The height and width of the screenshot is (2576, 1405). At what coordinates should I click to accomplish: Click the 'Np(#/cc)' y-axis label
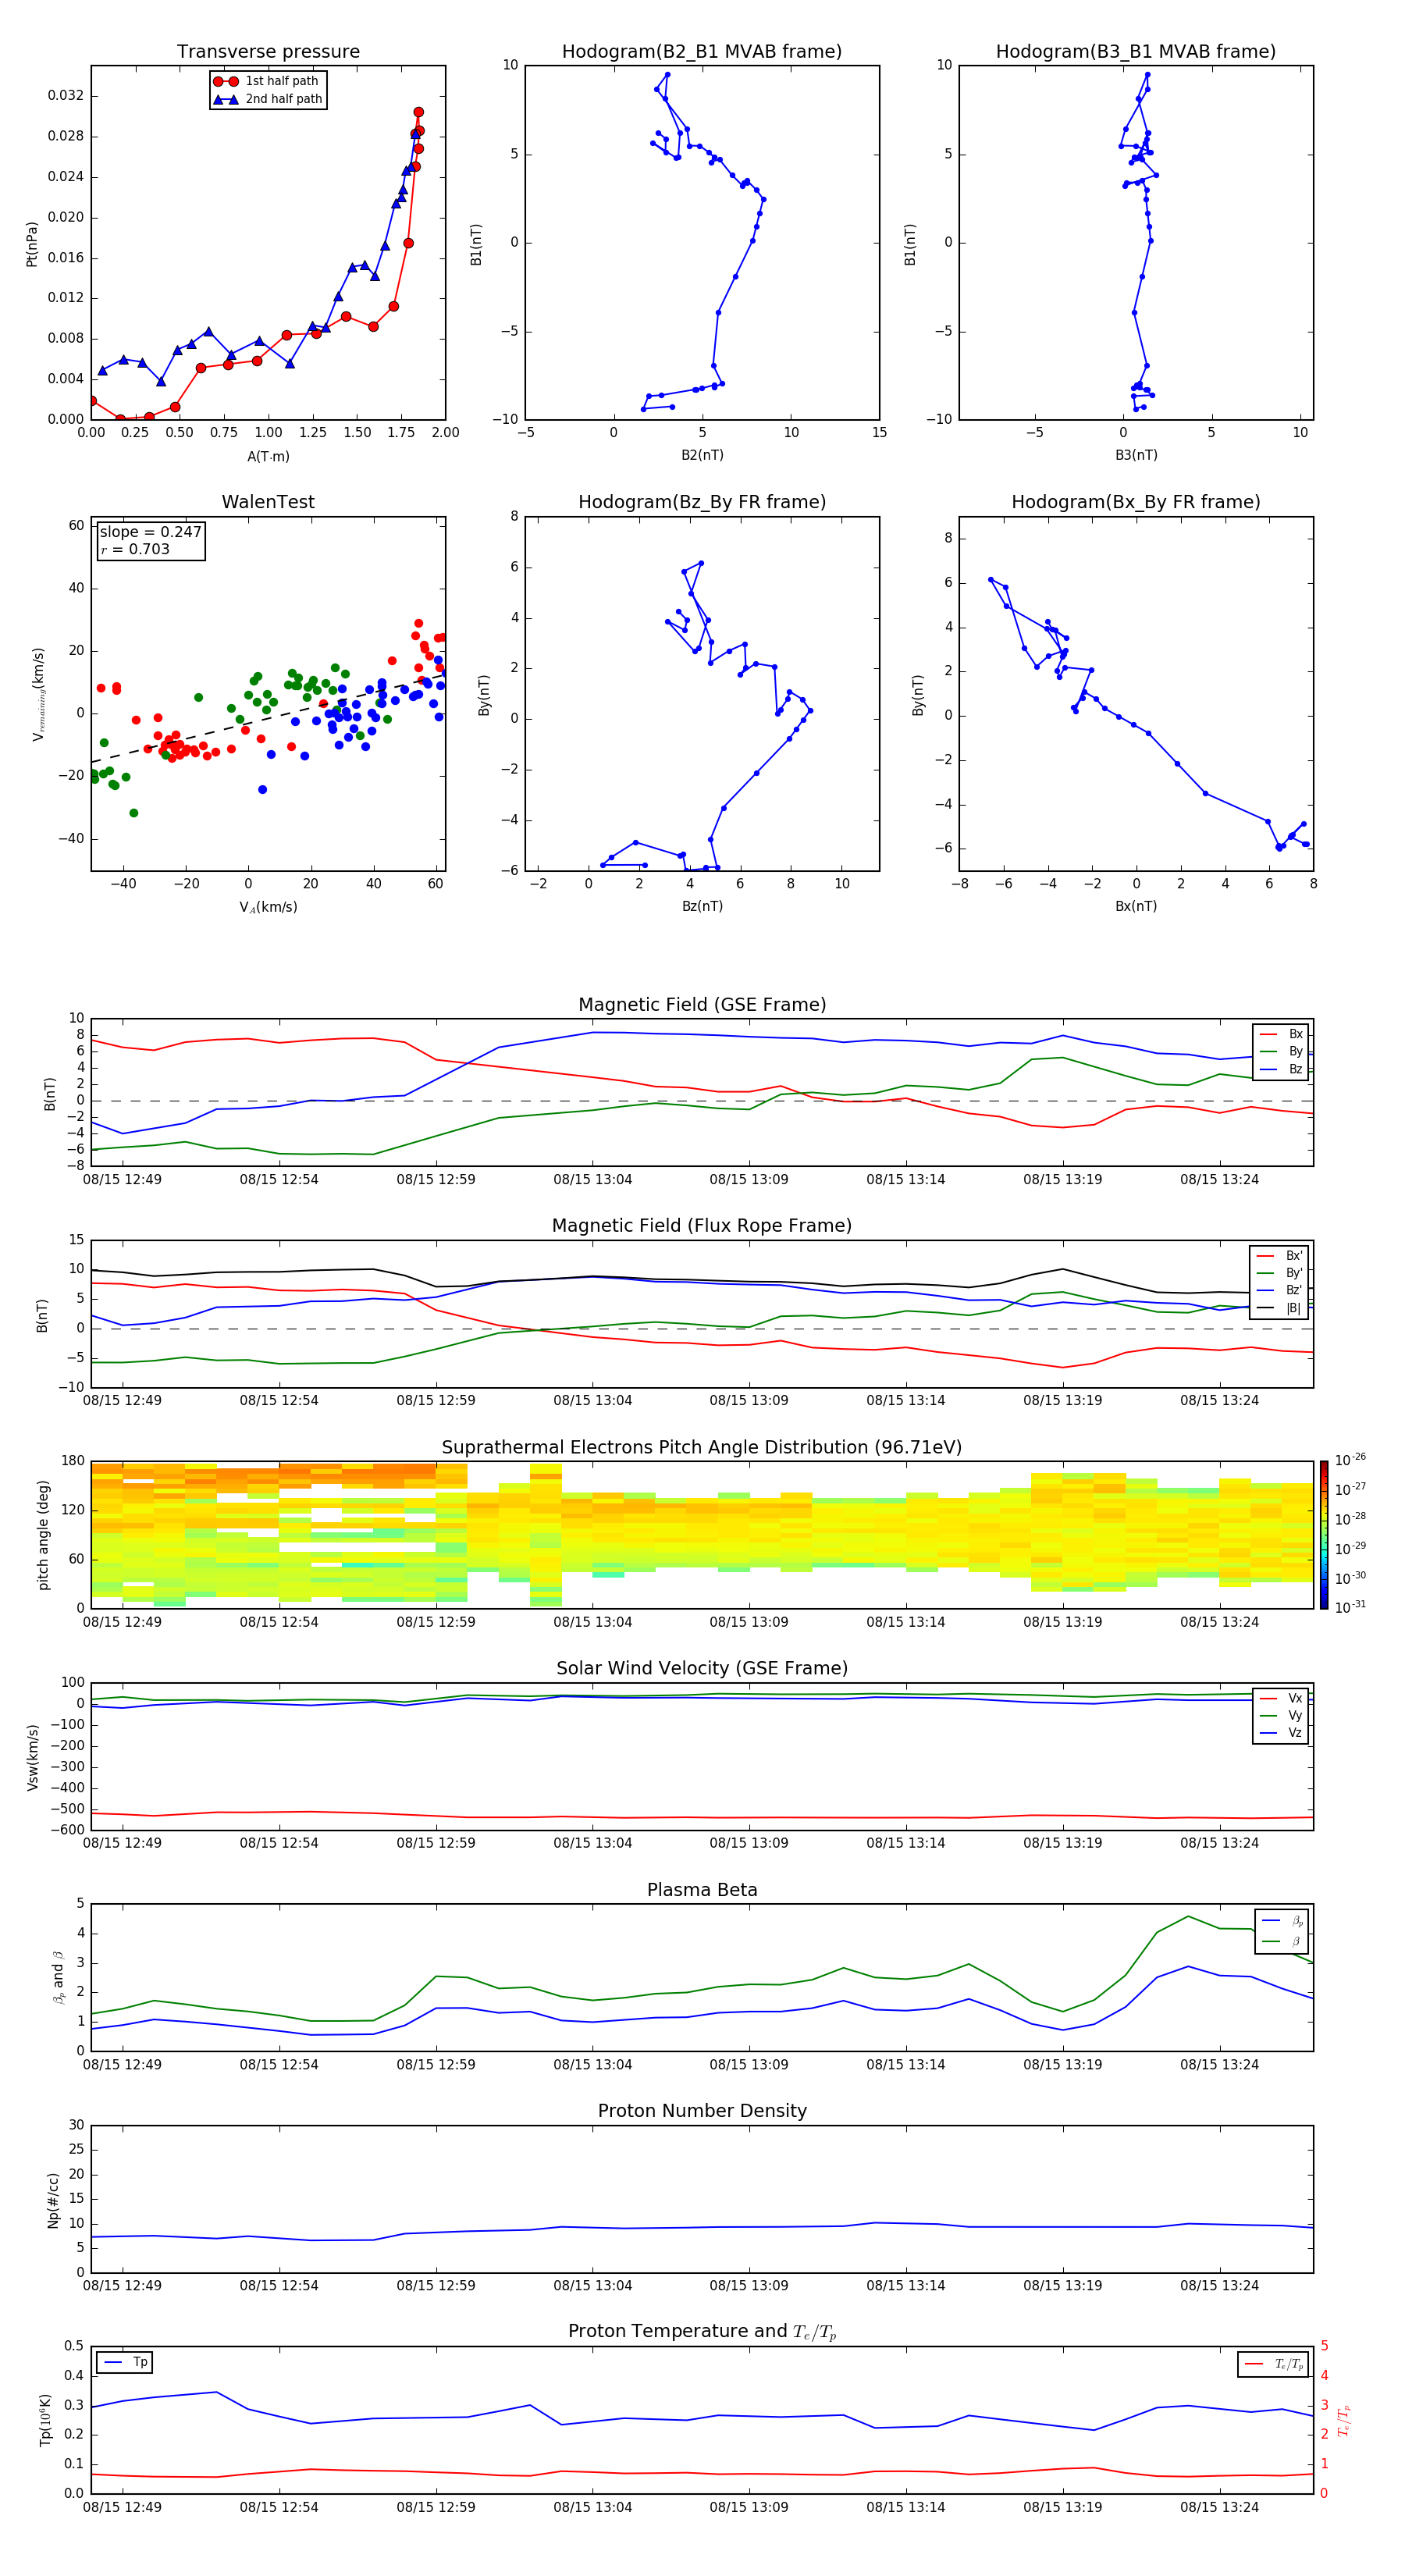tap(53, 2200)
